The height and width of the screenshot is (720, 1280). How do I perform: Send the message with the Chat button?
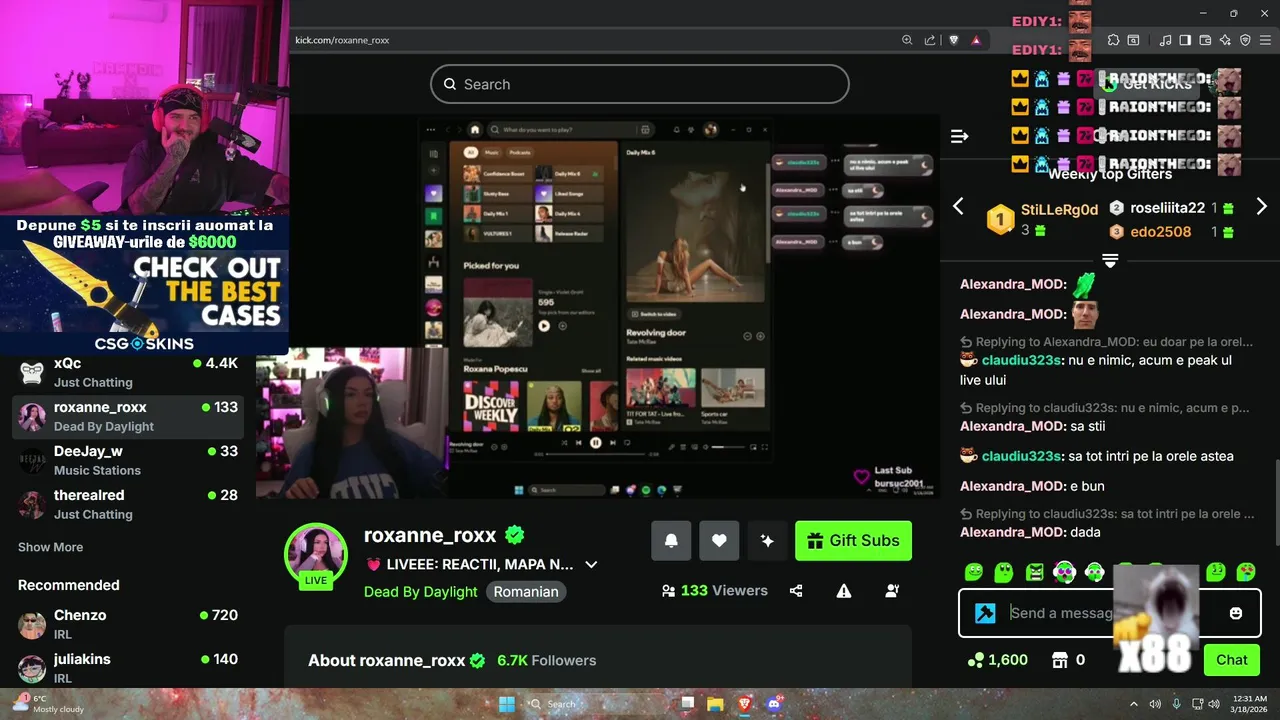pyautogui.click(x=1232, y=660)
